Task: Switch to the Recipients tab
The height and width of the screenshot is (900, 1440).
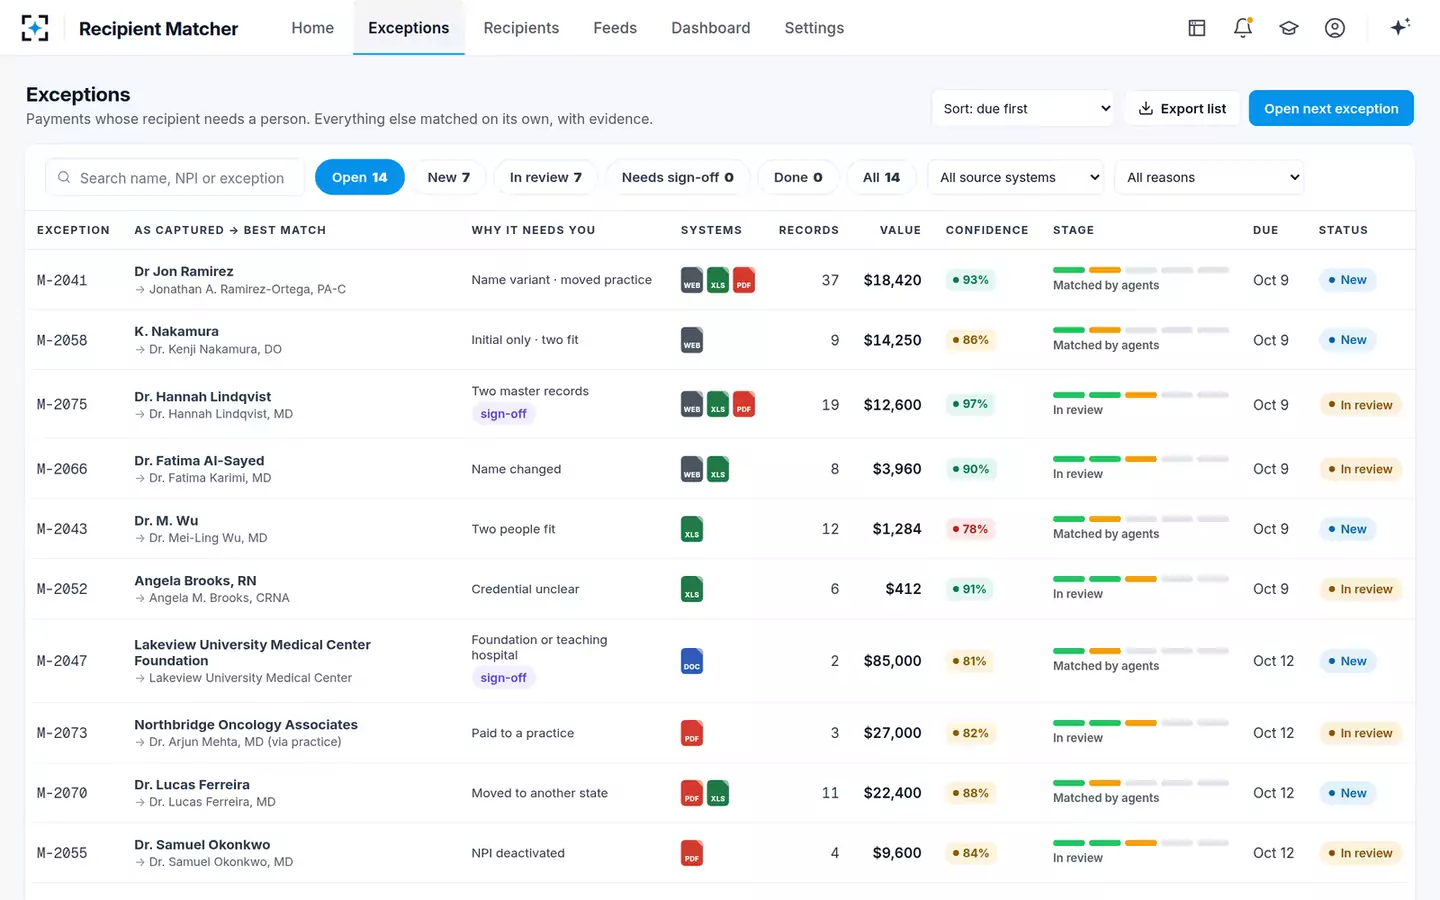Action: click(521, 28)
